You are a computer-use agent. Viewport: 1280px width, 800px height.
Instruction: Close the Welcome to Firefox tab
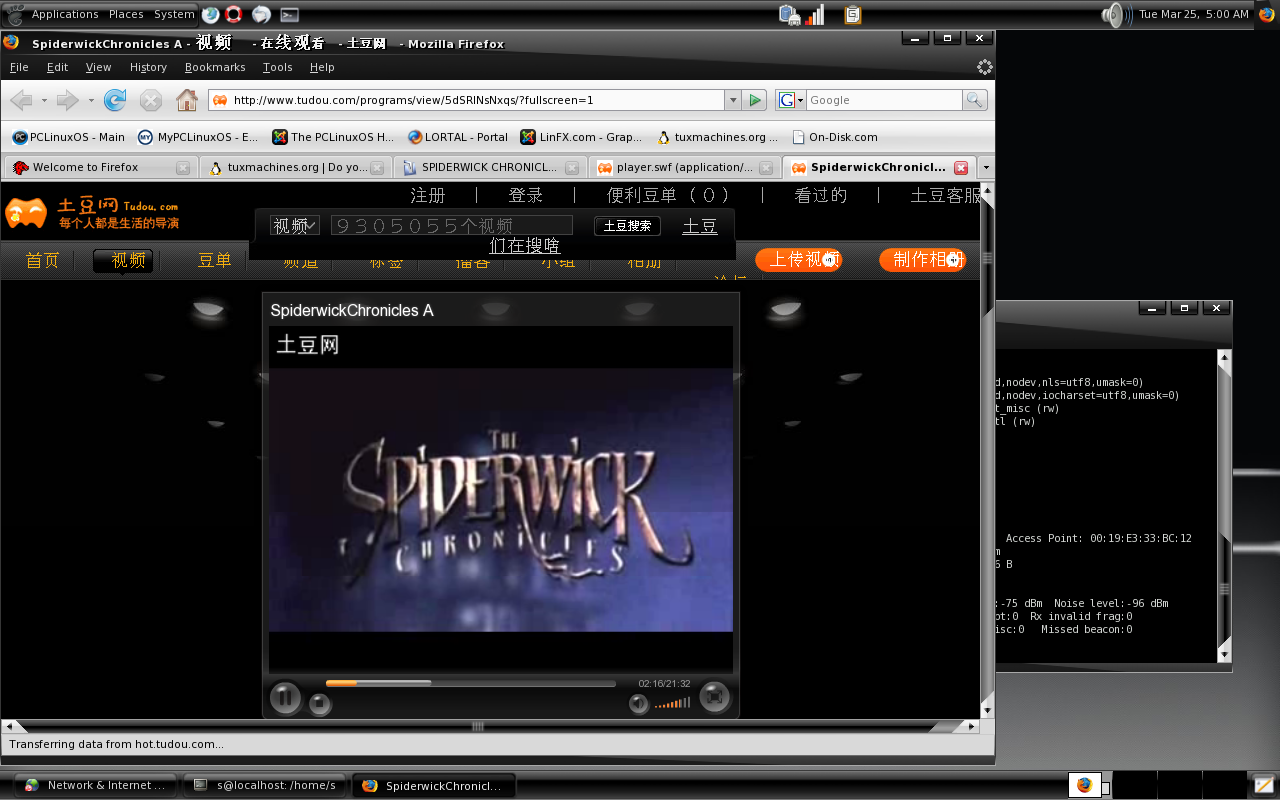tap(182, 167)
